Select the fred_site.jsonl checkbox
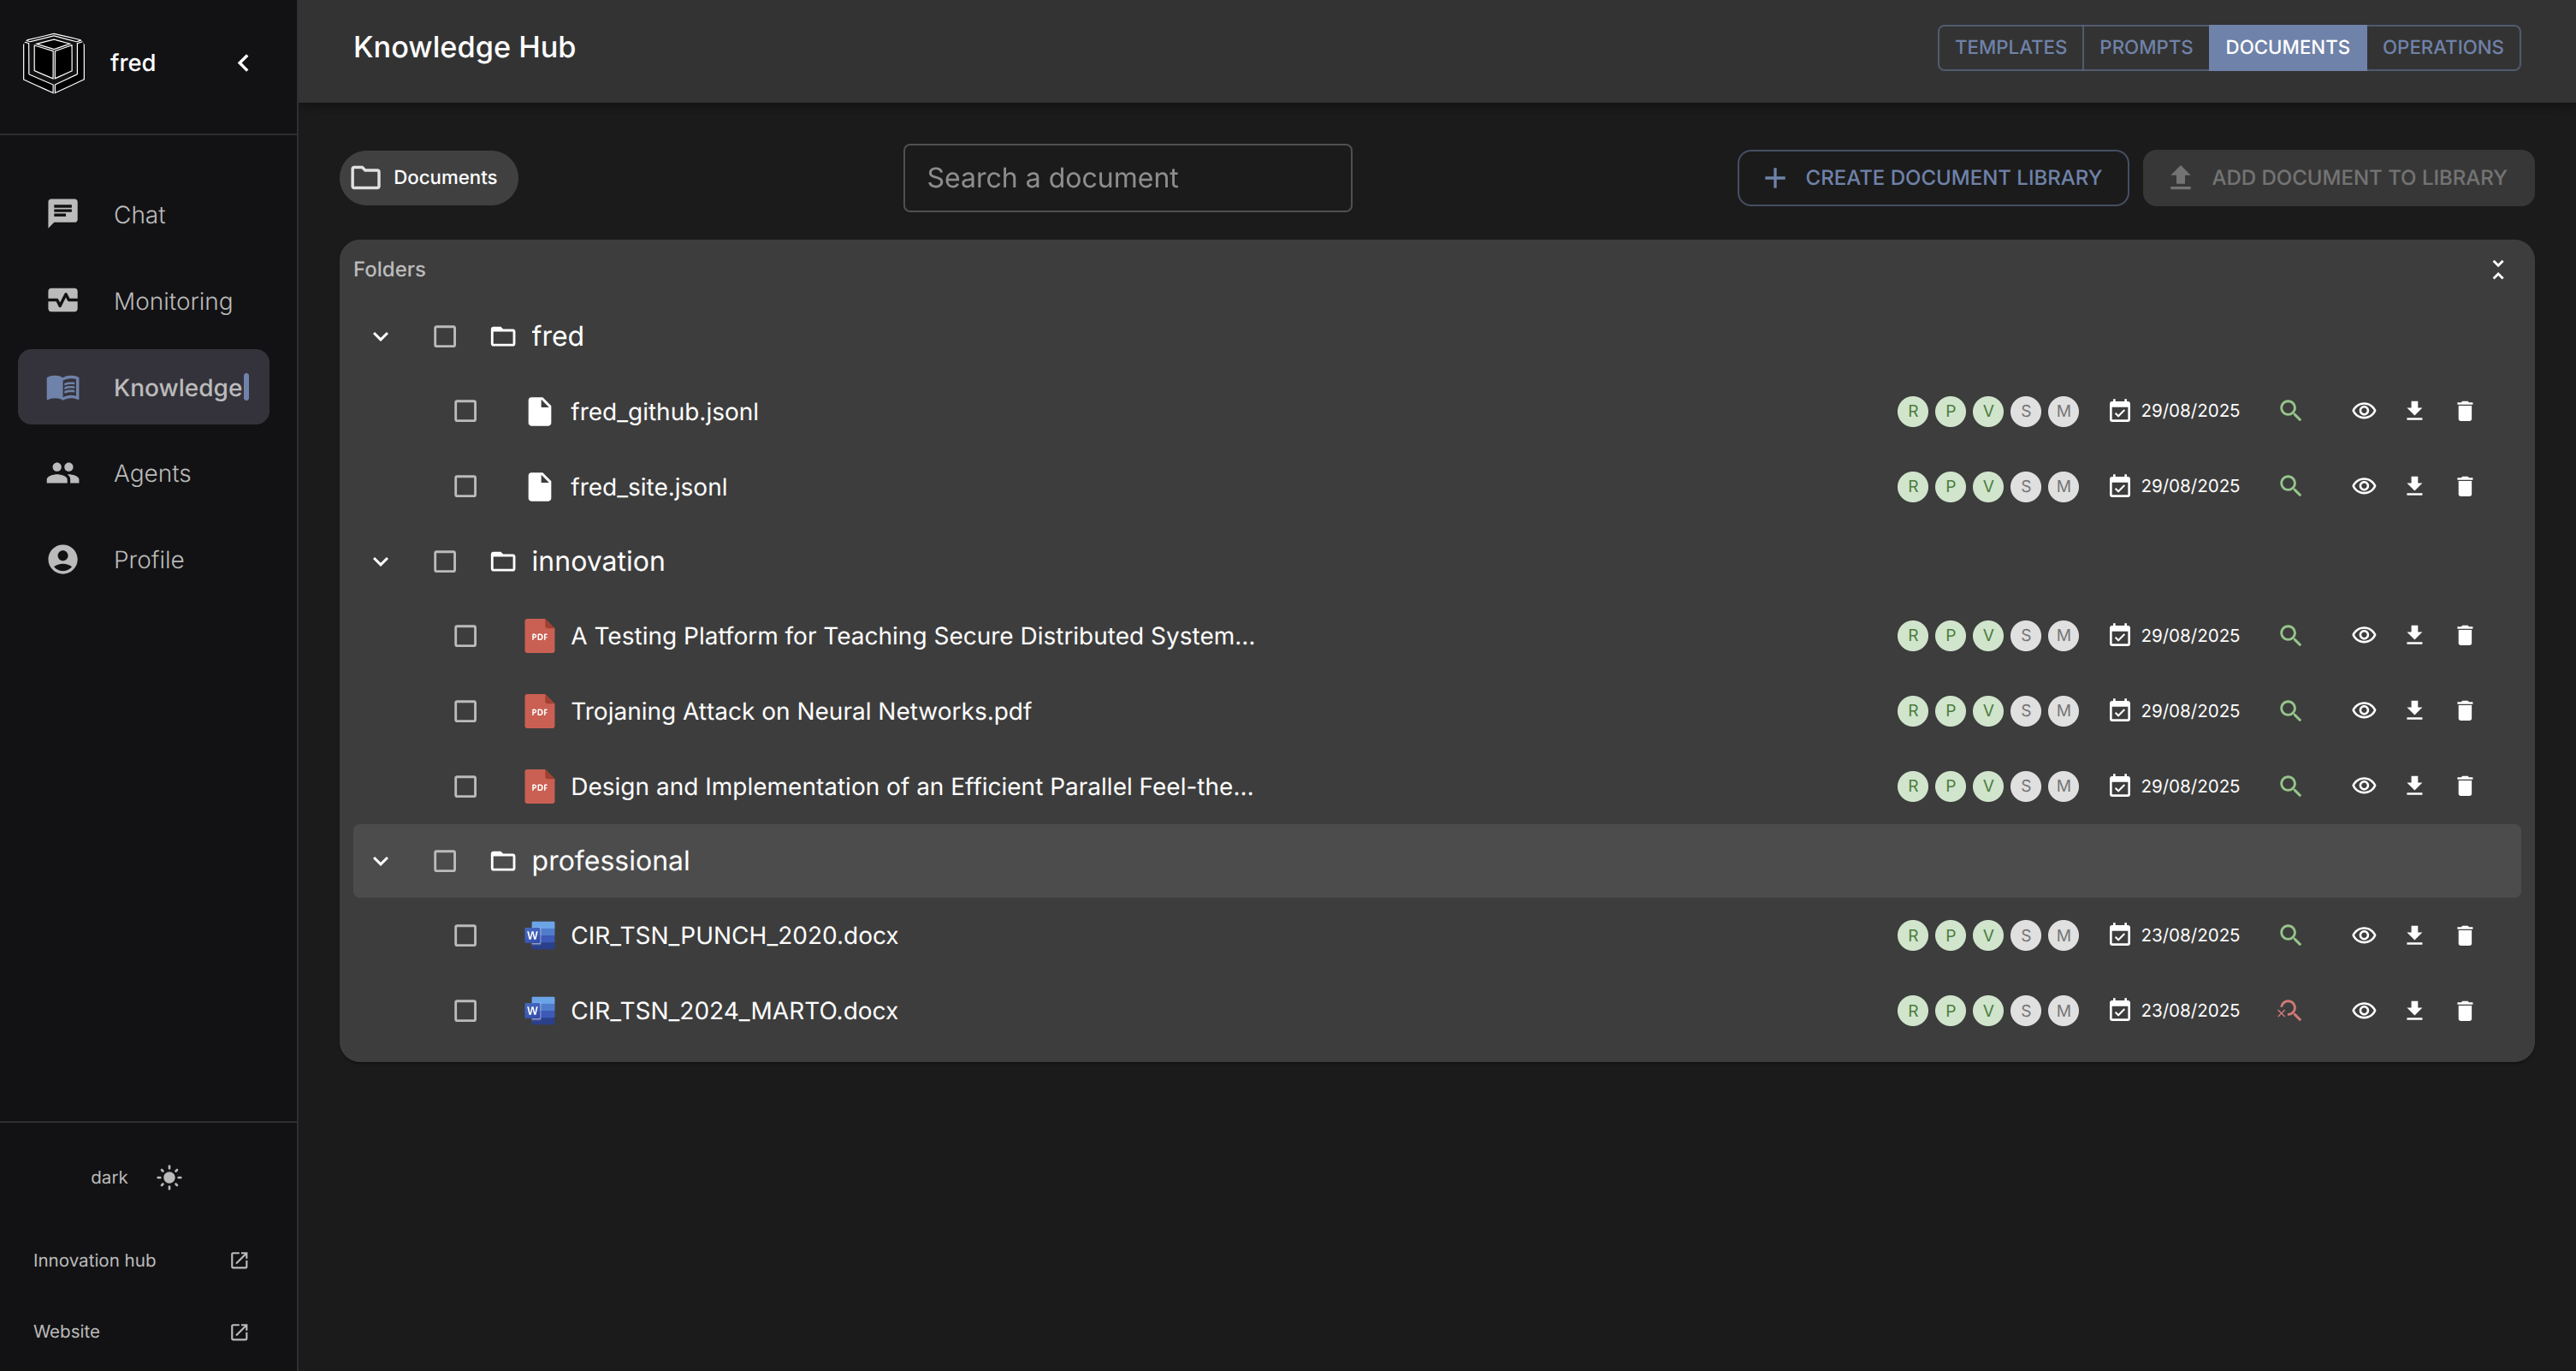The image size is (2576, 1371). (465, 486)
